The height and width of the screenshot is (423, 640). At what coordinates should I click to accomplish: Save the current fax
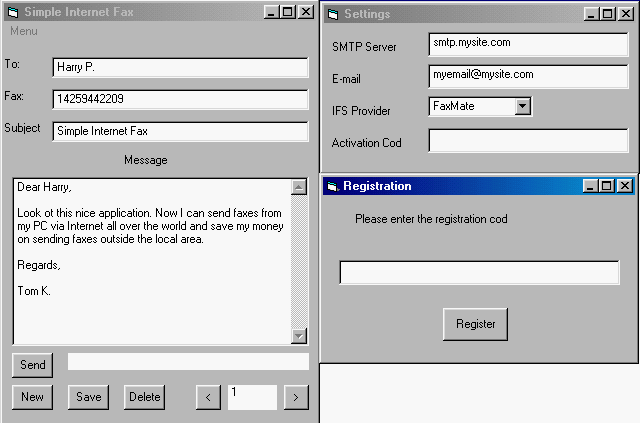[x=89, y=397]
